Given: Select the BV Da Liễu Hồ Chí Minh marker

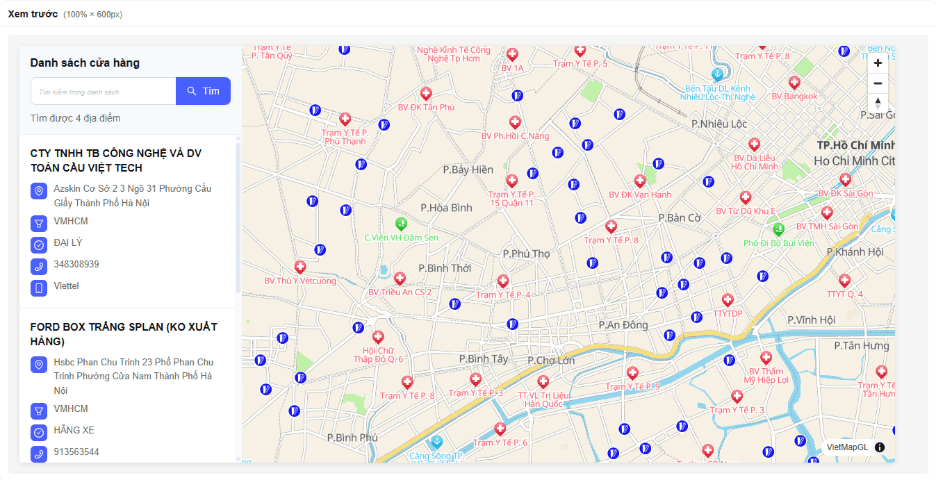Looking at the screenshot, I should (x=754, y=144).
